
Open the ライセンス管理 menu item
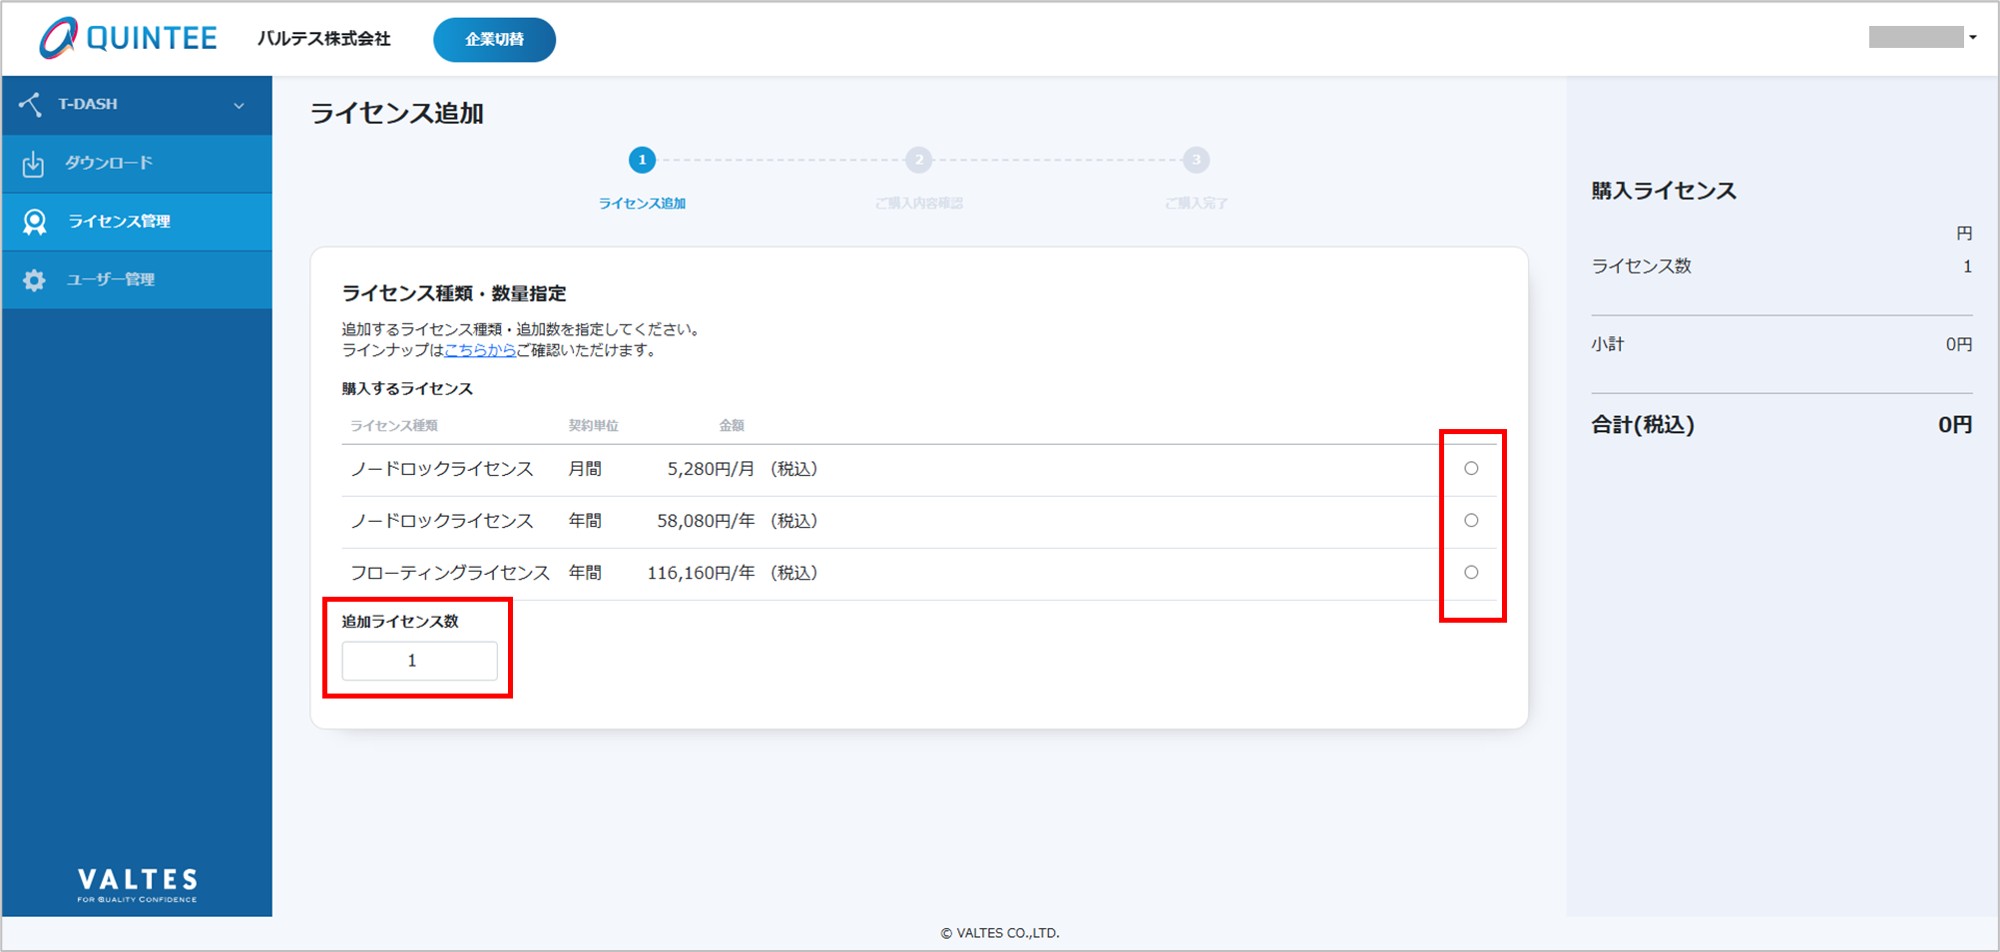click(x=137, y=221)
